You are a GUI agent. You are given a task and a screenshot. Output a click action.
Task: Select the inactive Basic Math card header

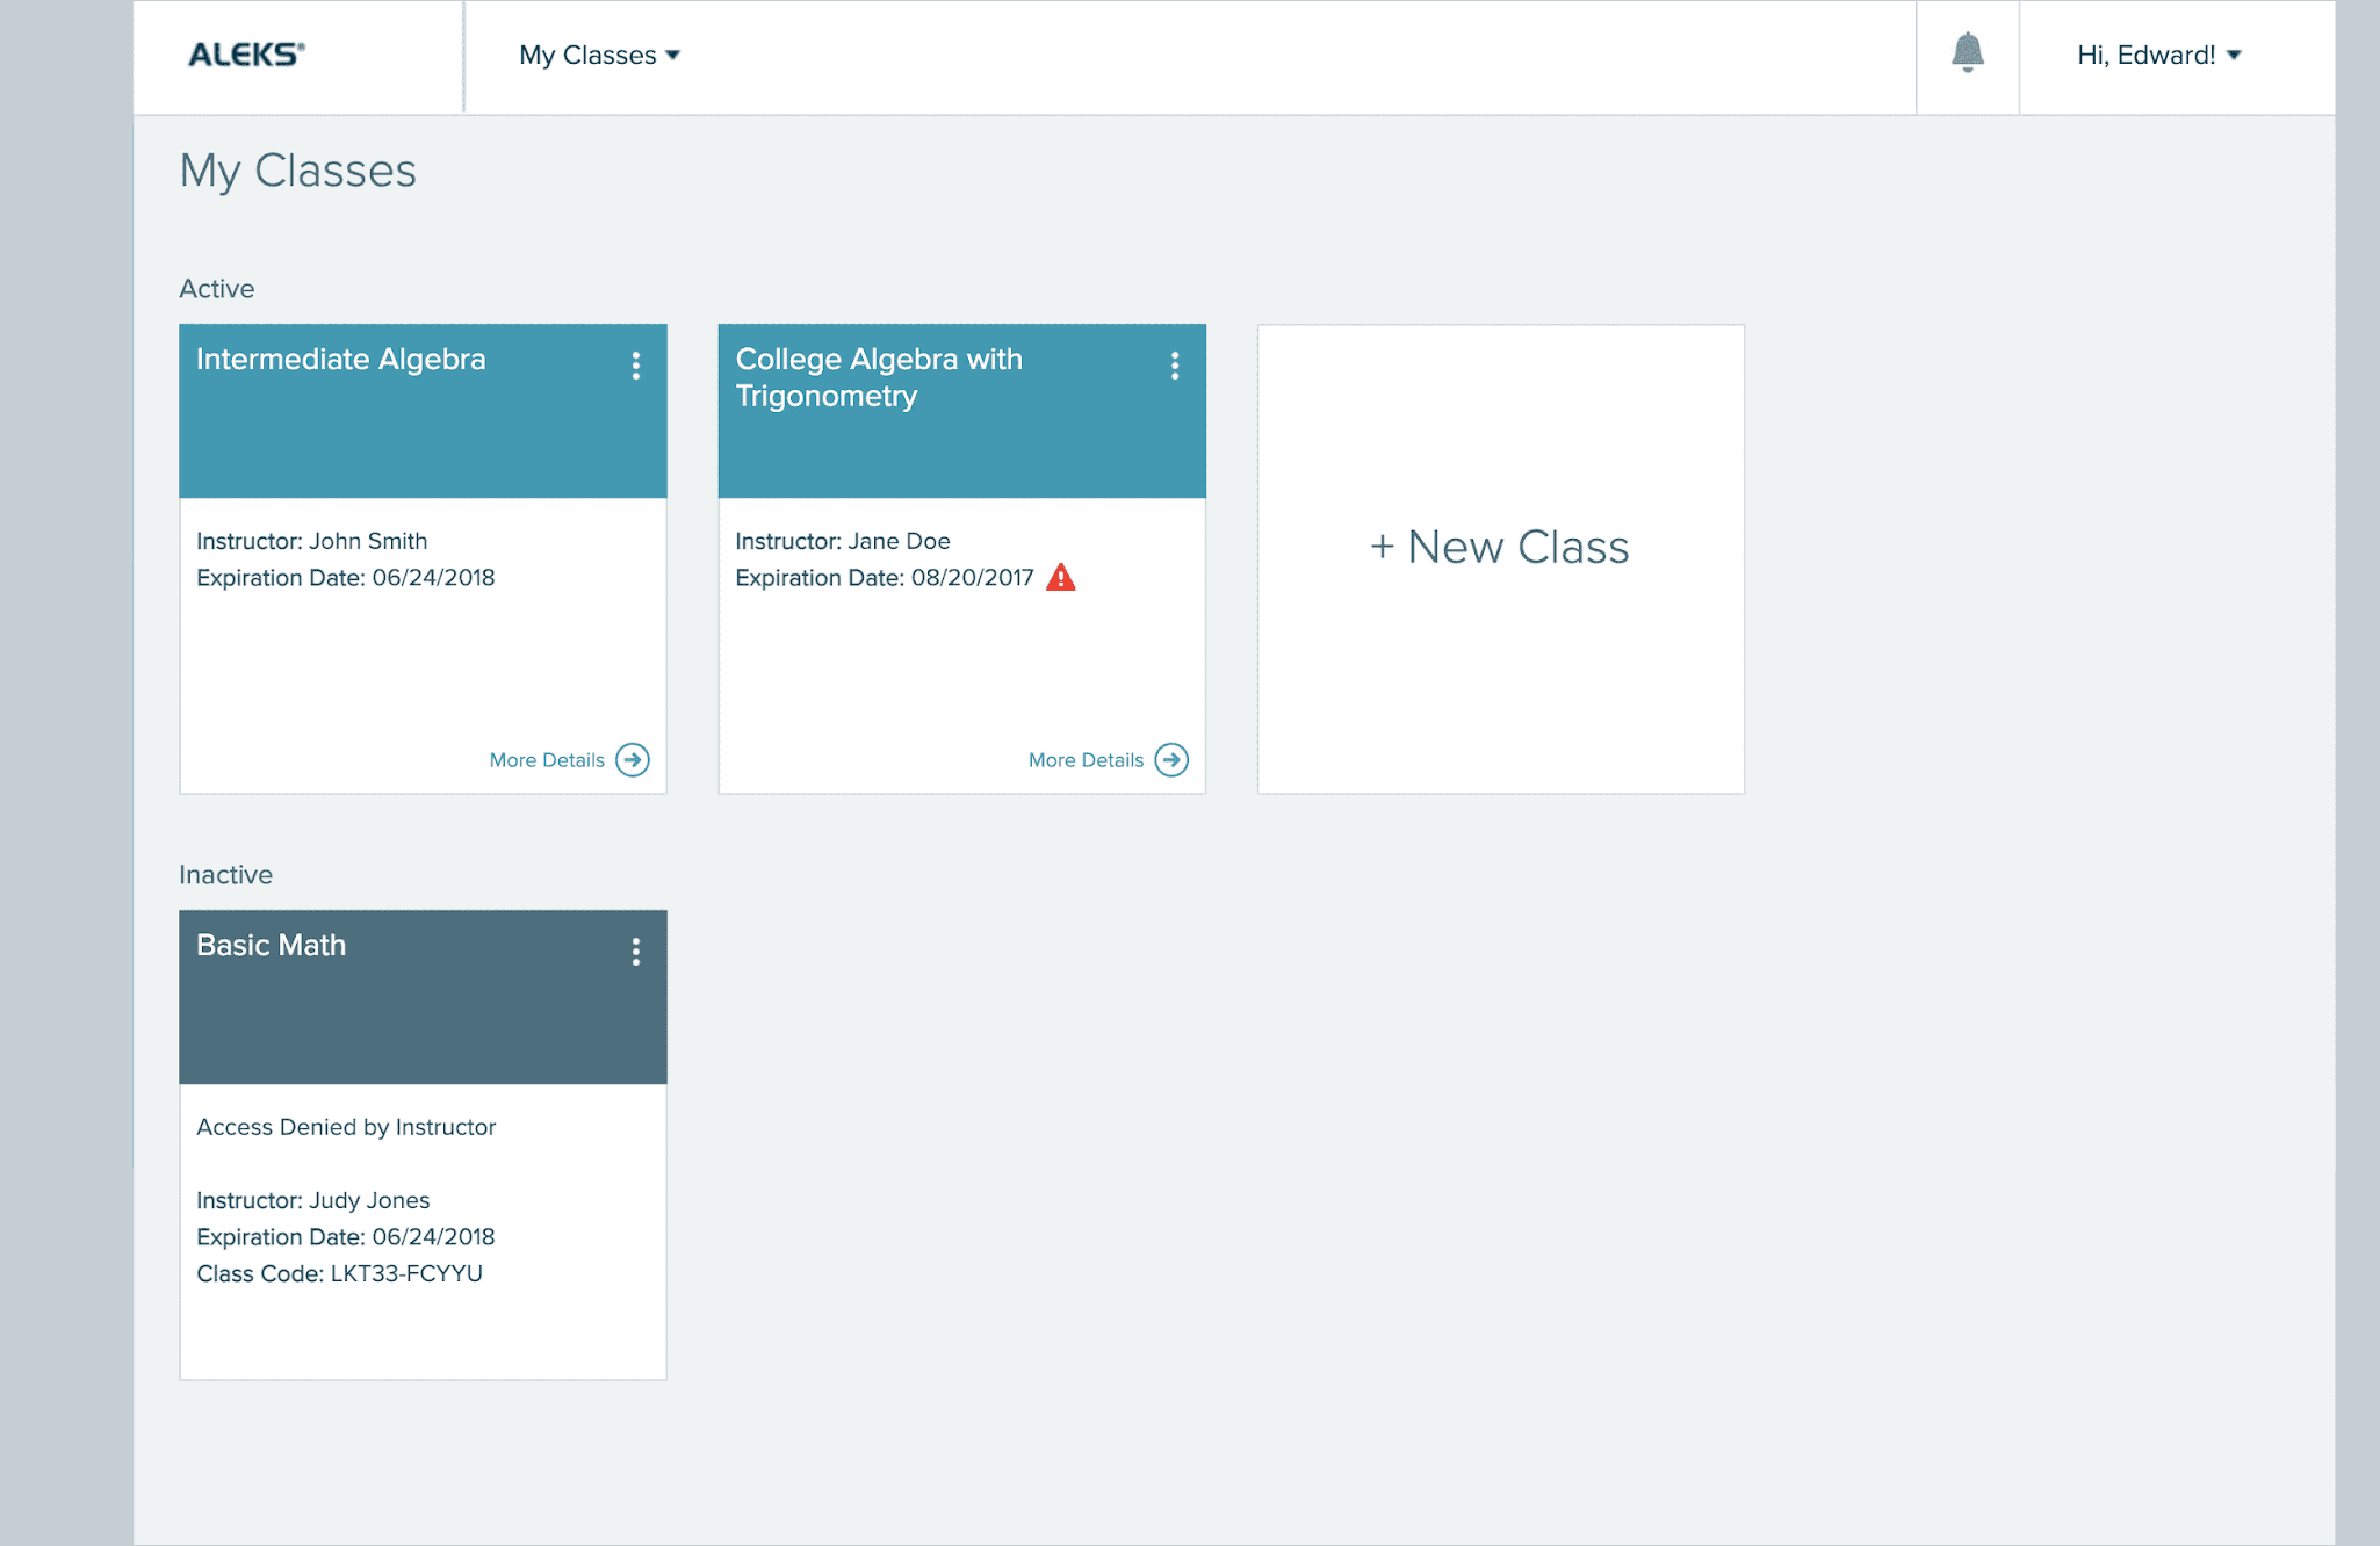pos(400,1010)
